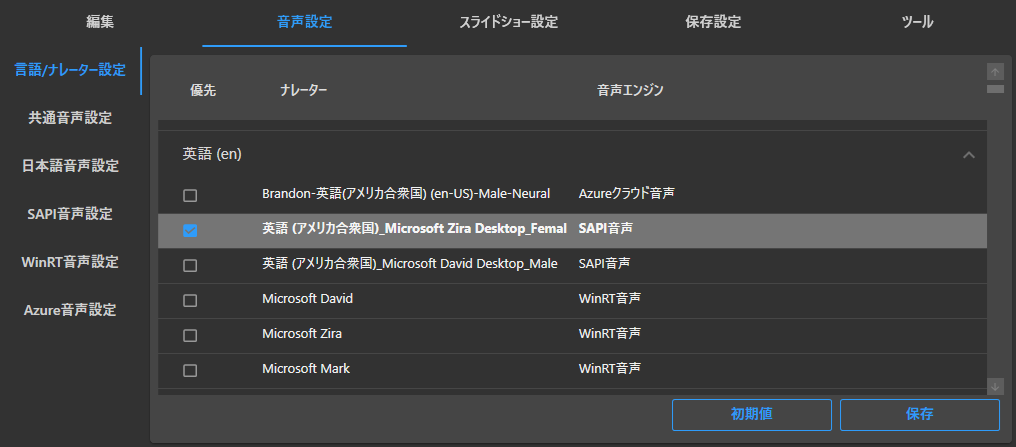Open the スライドショー設定 tab
Viewport: 1016px width, 447px height.
[x=508, y=22]
